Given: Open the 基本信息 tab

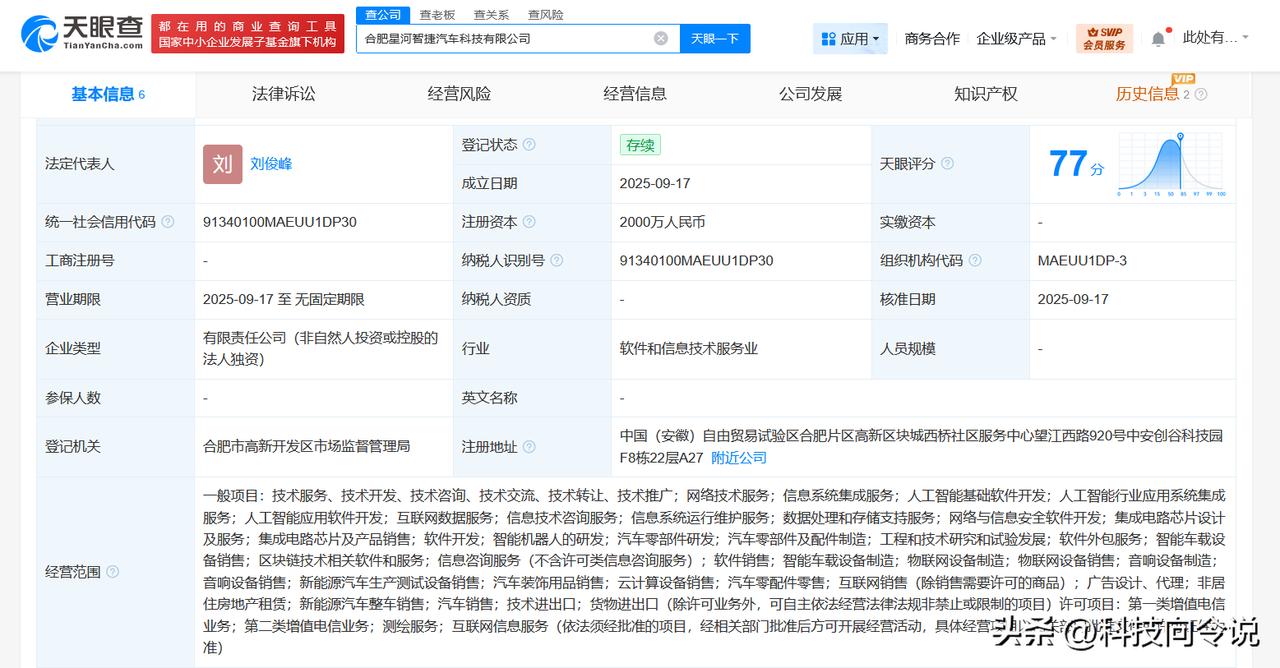Looking at the screenshot, I should pos(108,94).
